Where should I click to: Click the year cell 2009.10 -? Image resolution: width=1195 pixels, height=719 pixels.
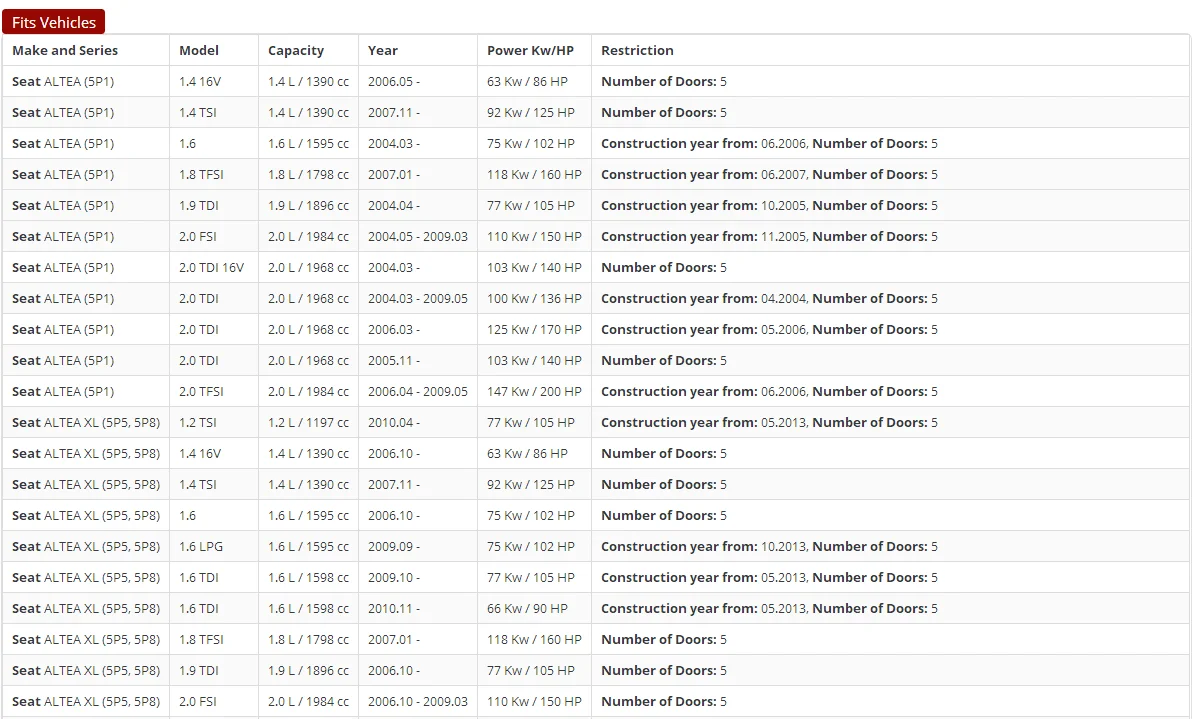point(394,578)
